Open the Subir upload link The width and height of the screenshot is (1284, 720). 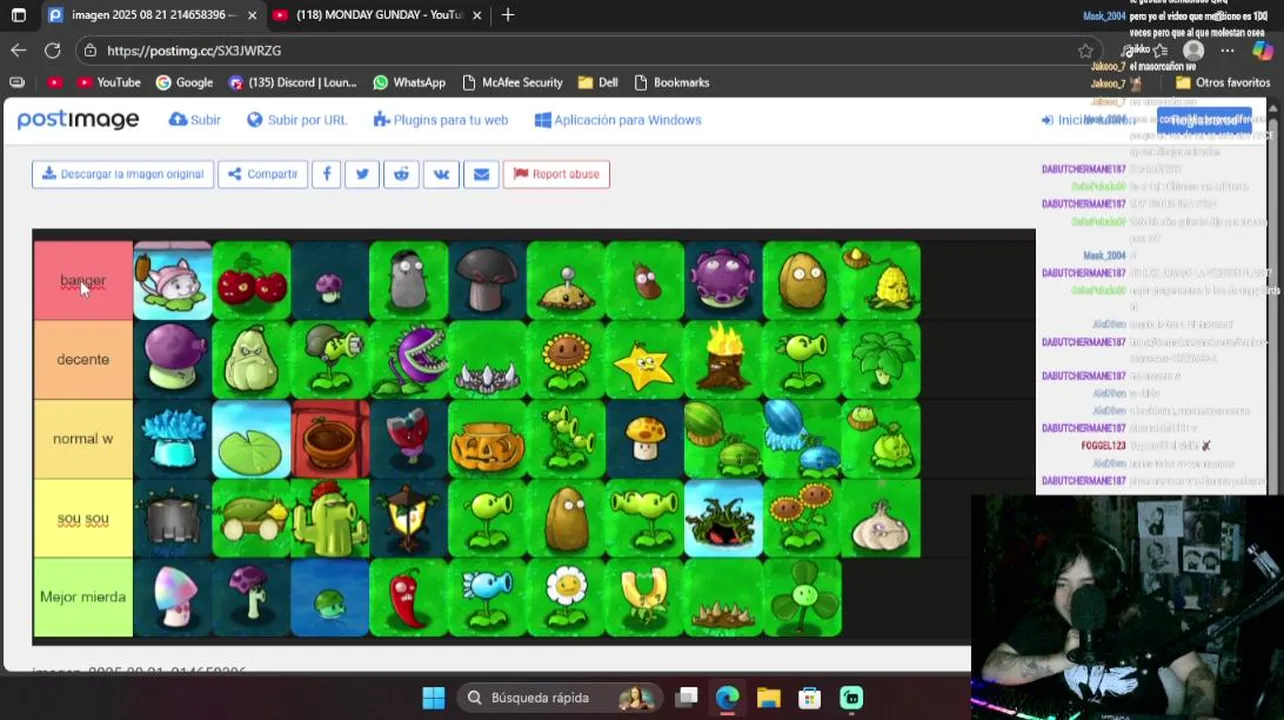195,120
